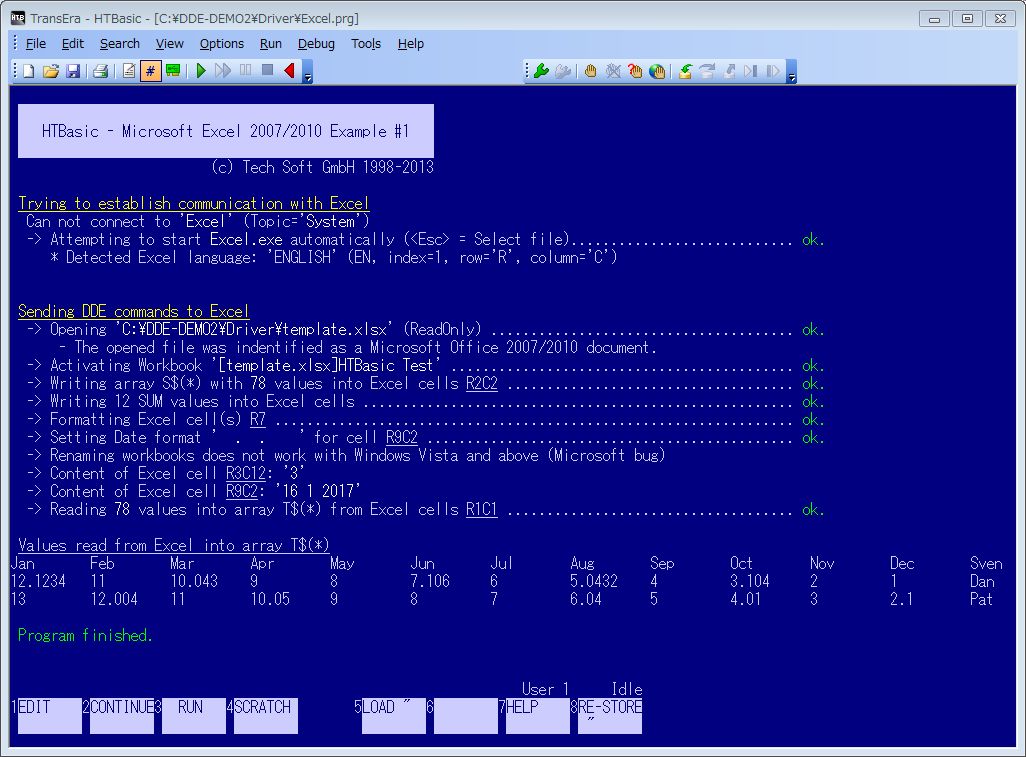Open the View menu
Screen dimensions: 1026x757
click(x=169, y=44)
